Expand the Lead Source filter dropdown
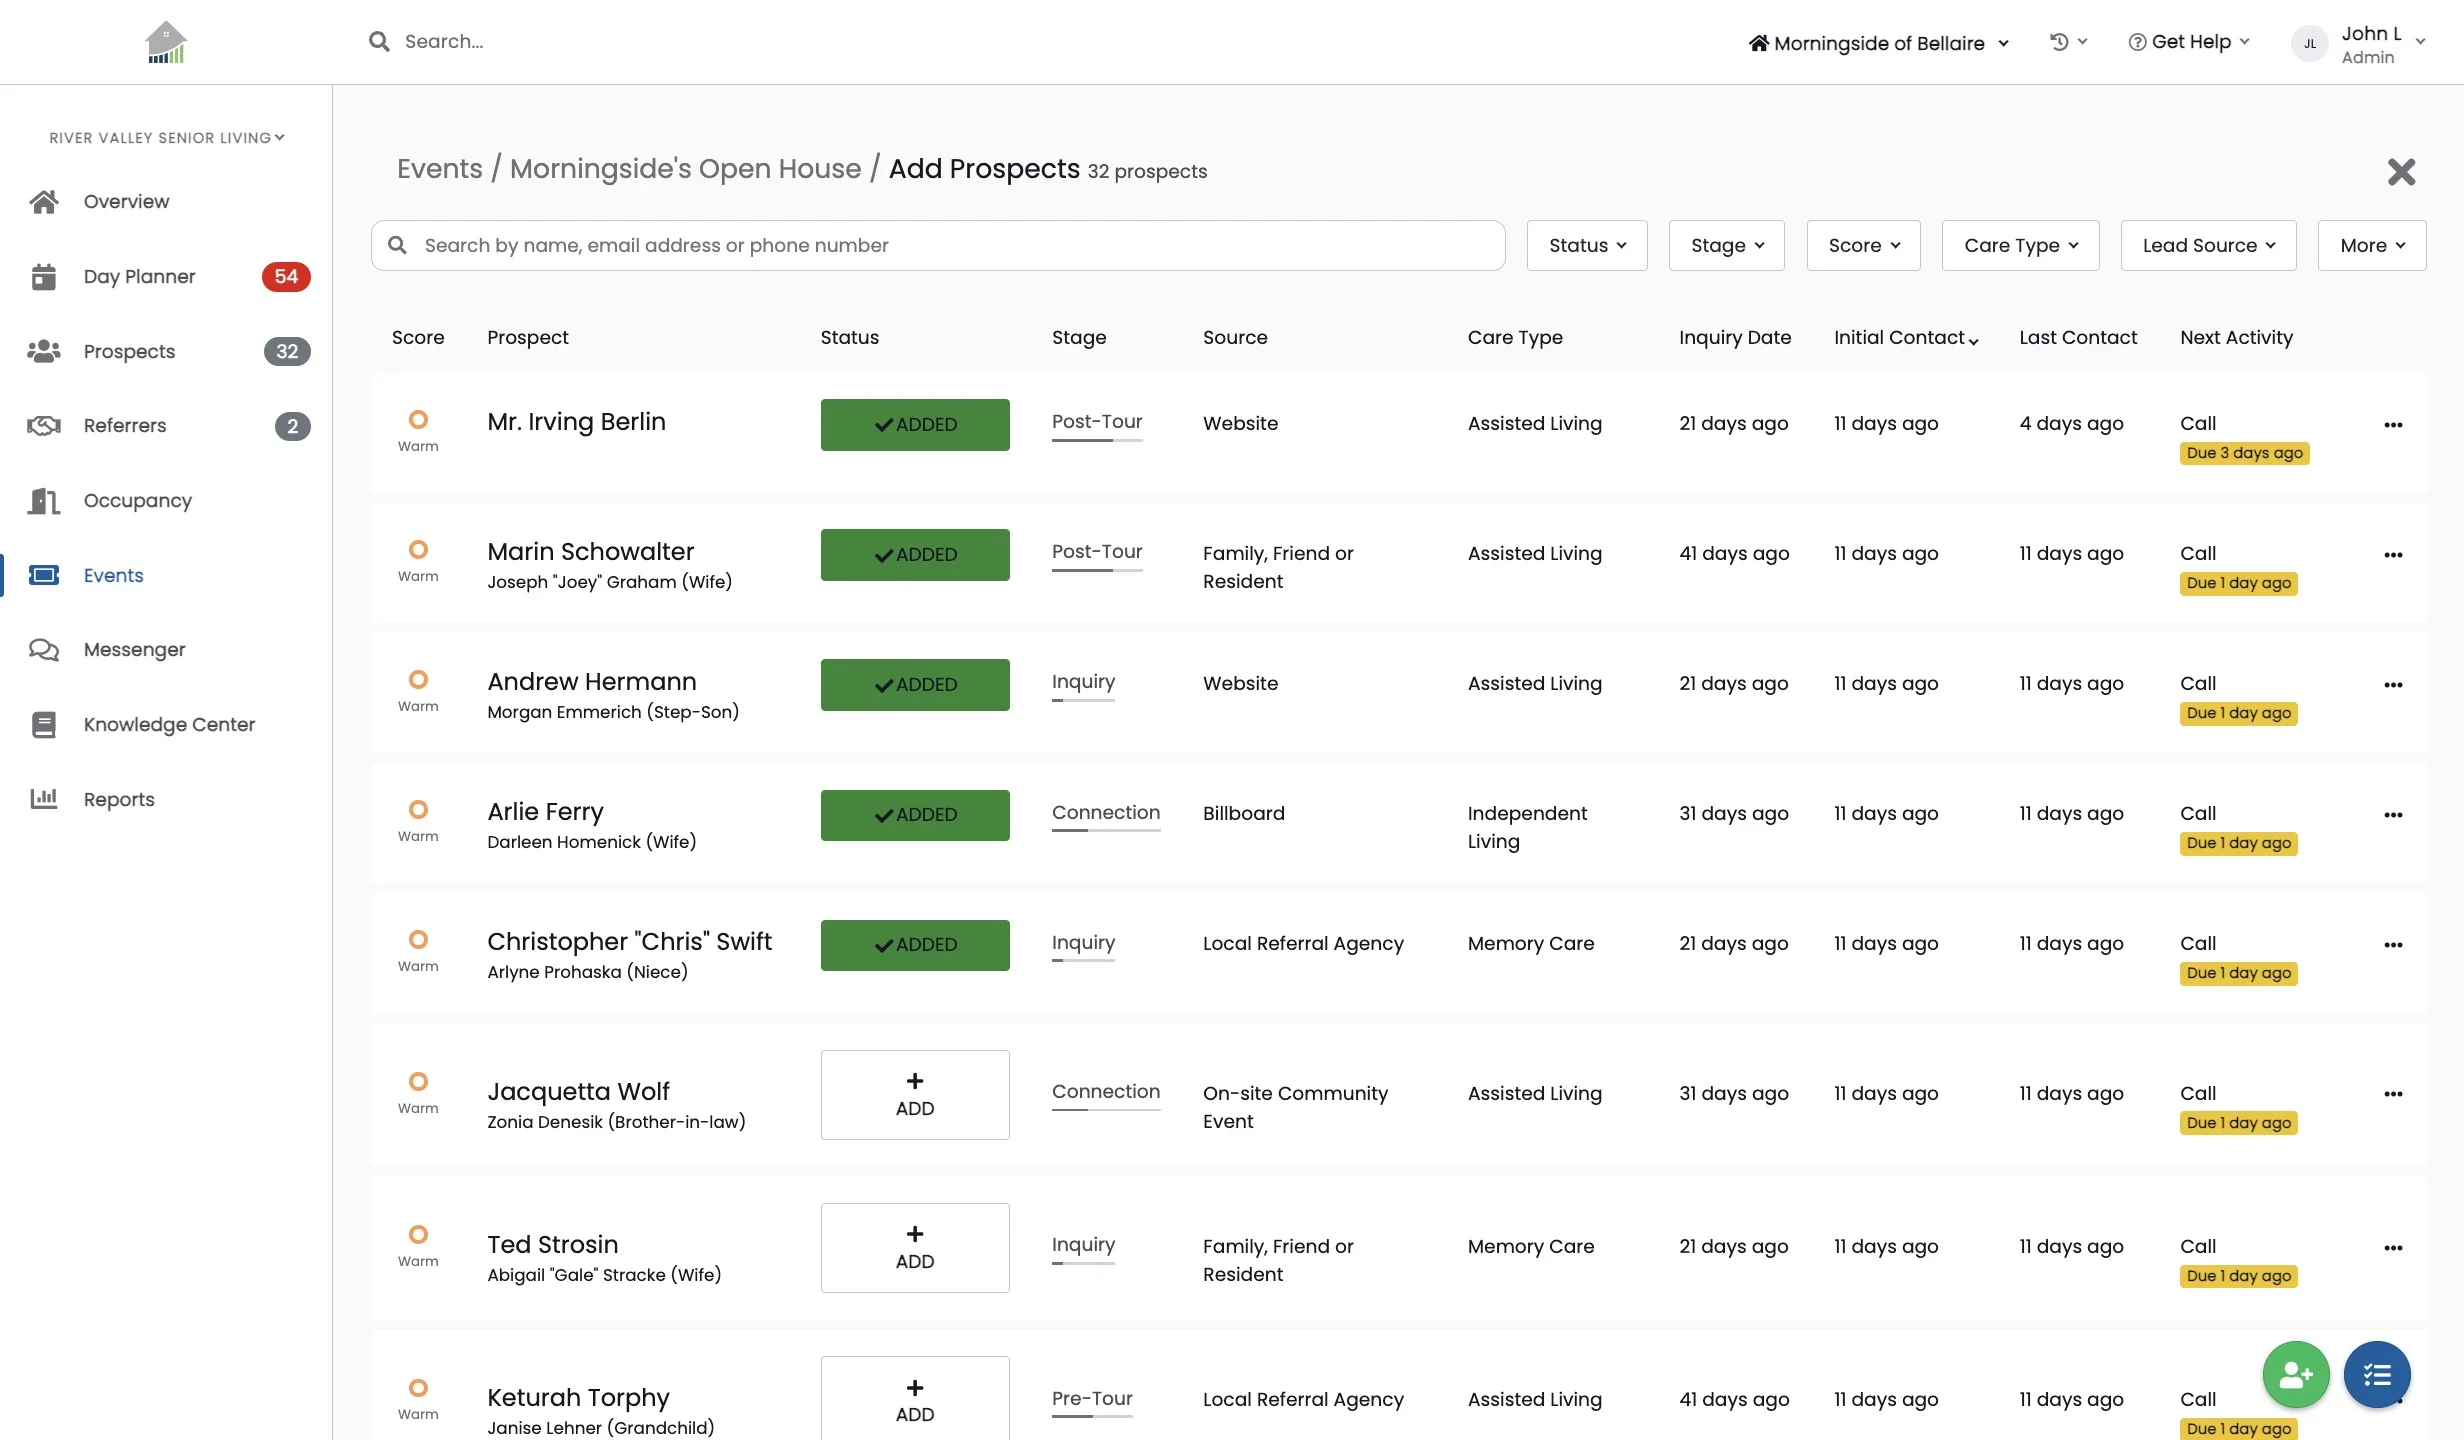2464x1440 pixels. tap(2207, 246)
